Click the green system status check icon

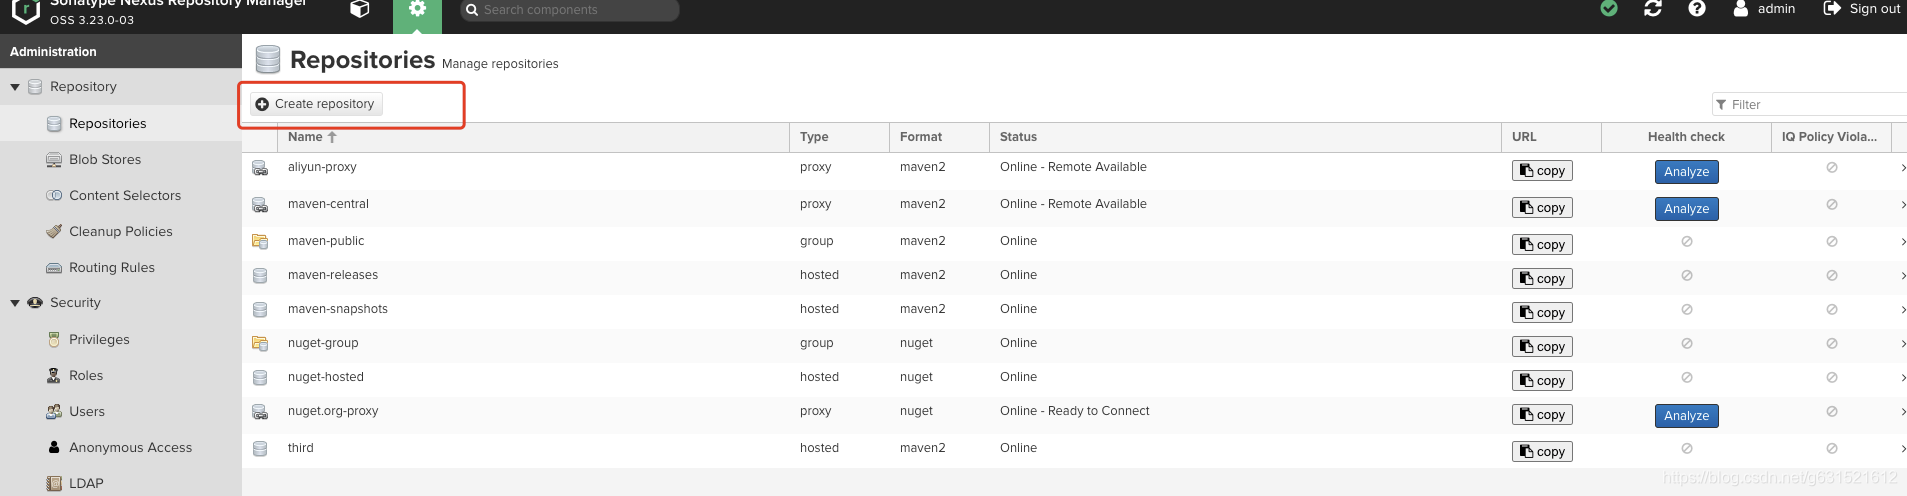1609,8
